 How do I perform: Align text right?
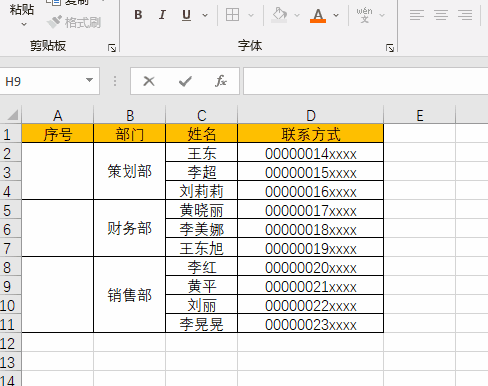tap(465, 15)
